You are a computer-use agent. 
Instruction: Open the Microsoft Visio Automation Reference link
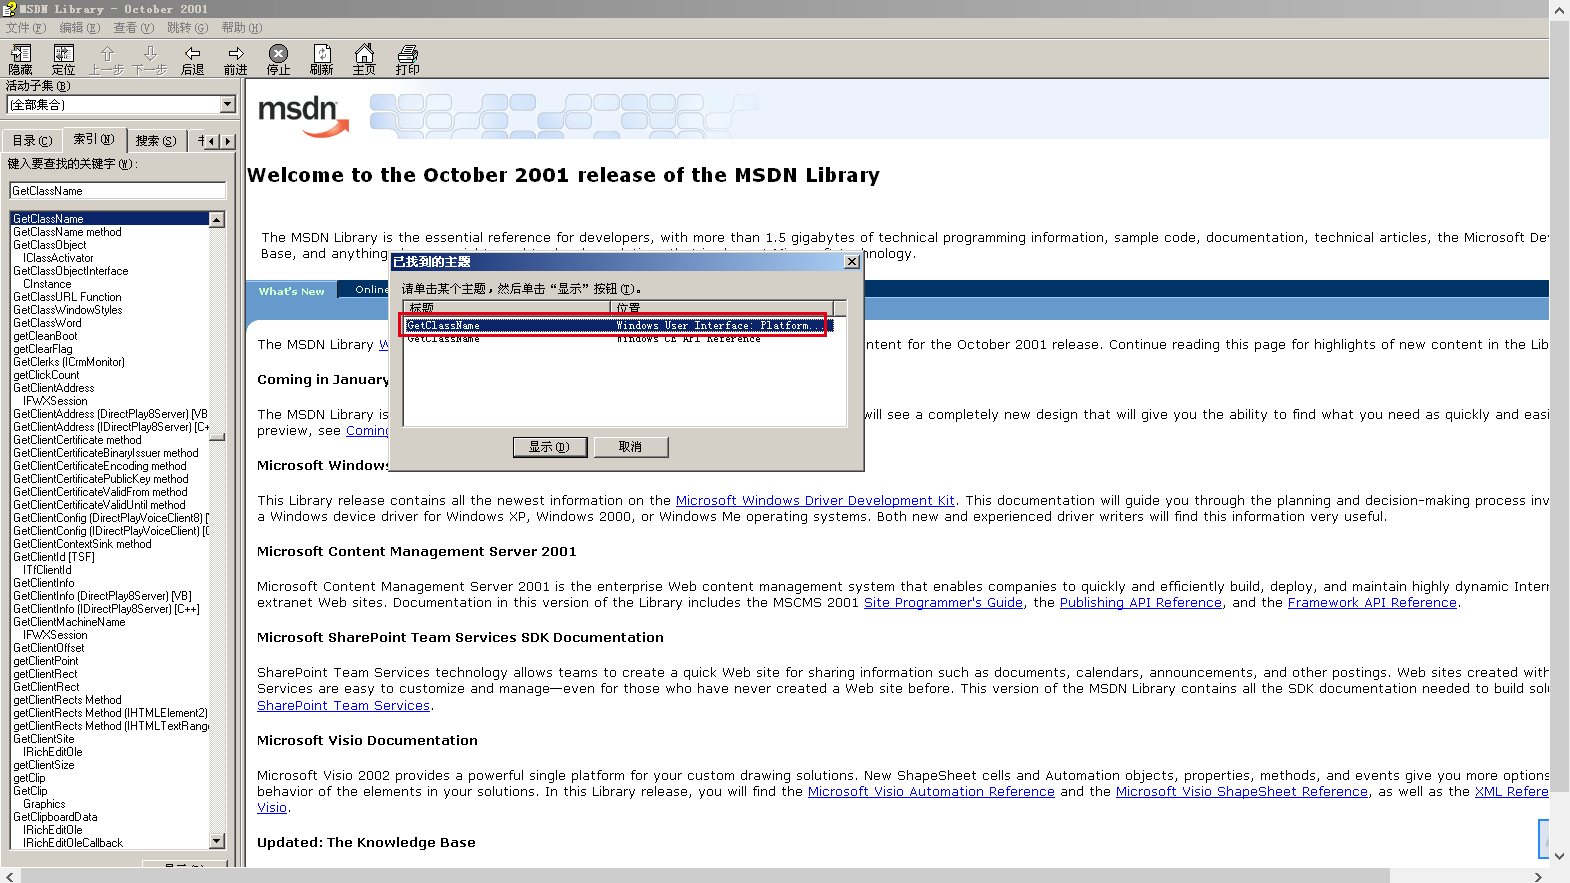[x=931, y=792]
